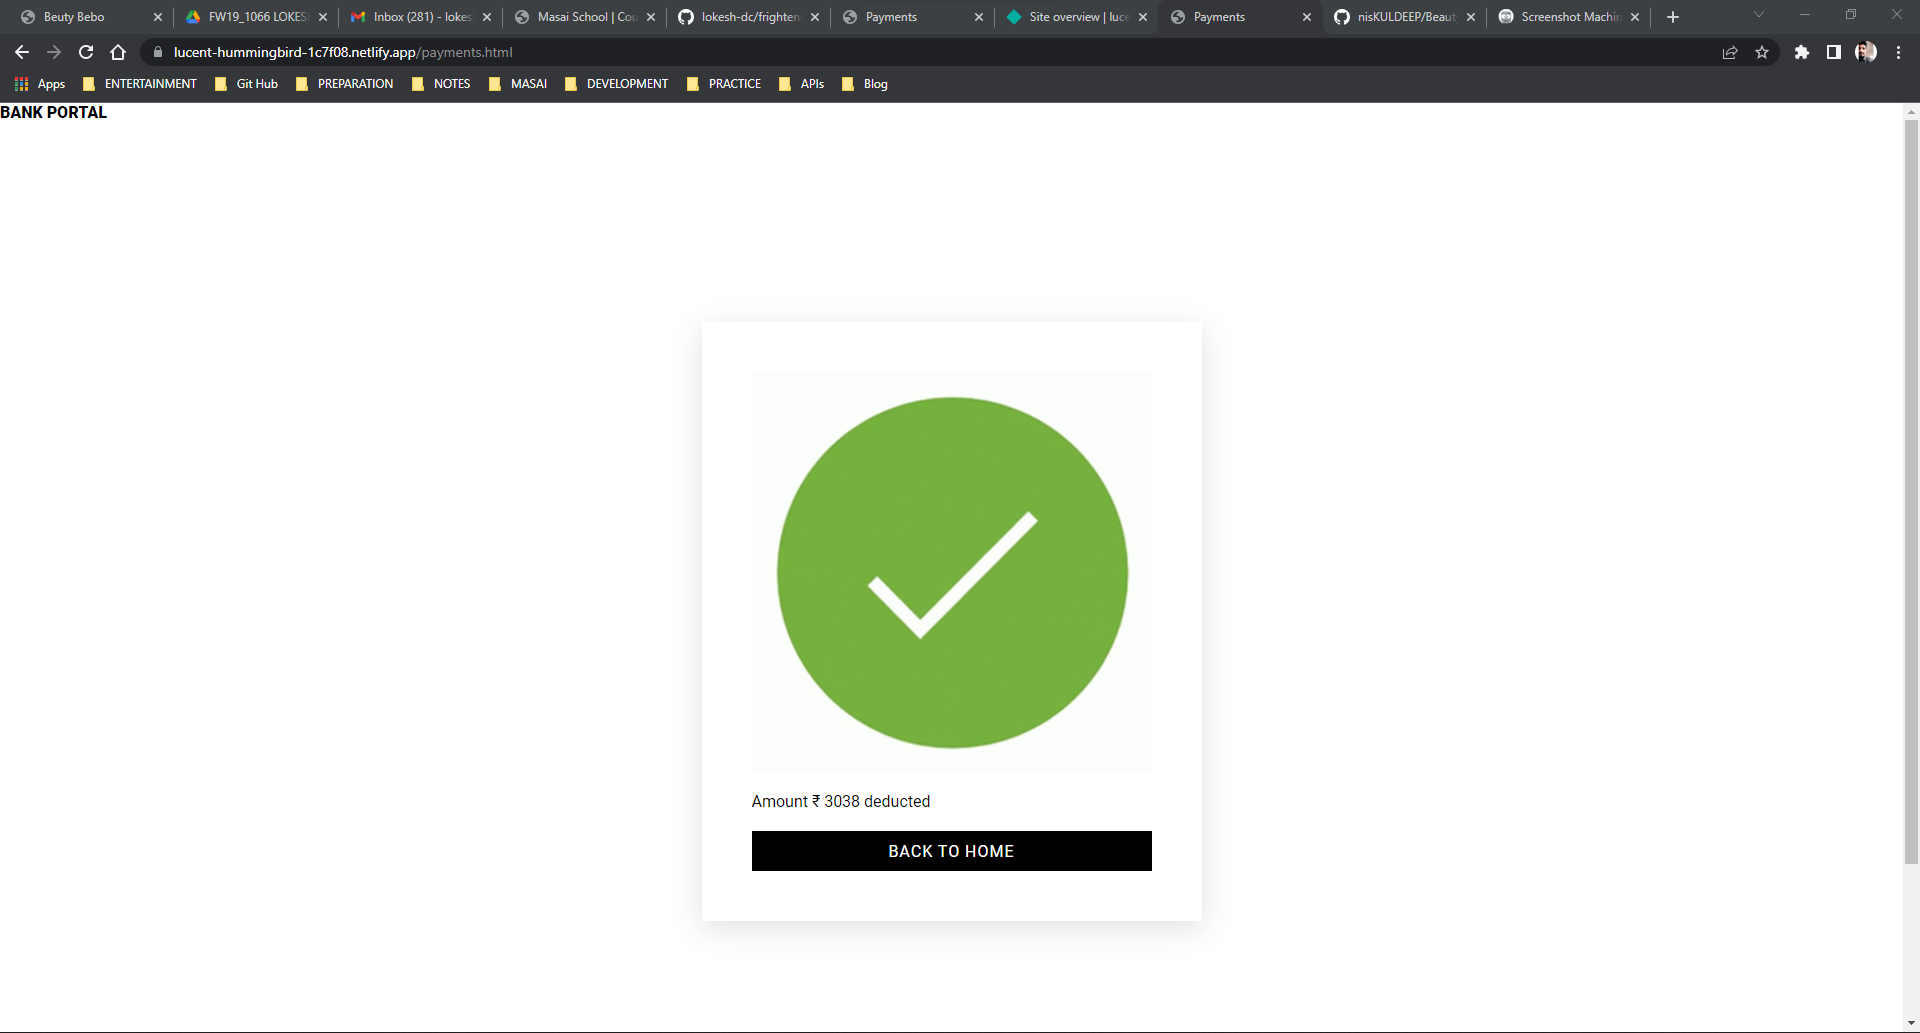This screenshot has height=1033, width=1920.
Task: Click the Home icon in the toolbar
Action: coord(118,52)
